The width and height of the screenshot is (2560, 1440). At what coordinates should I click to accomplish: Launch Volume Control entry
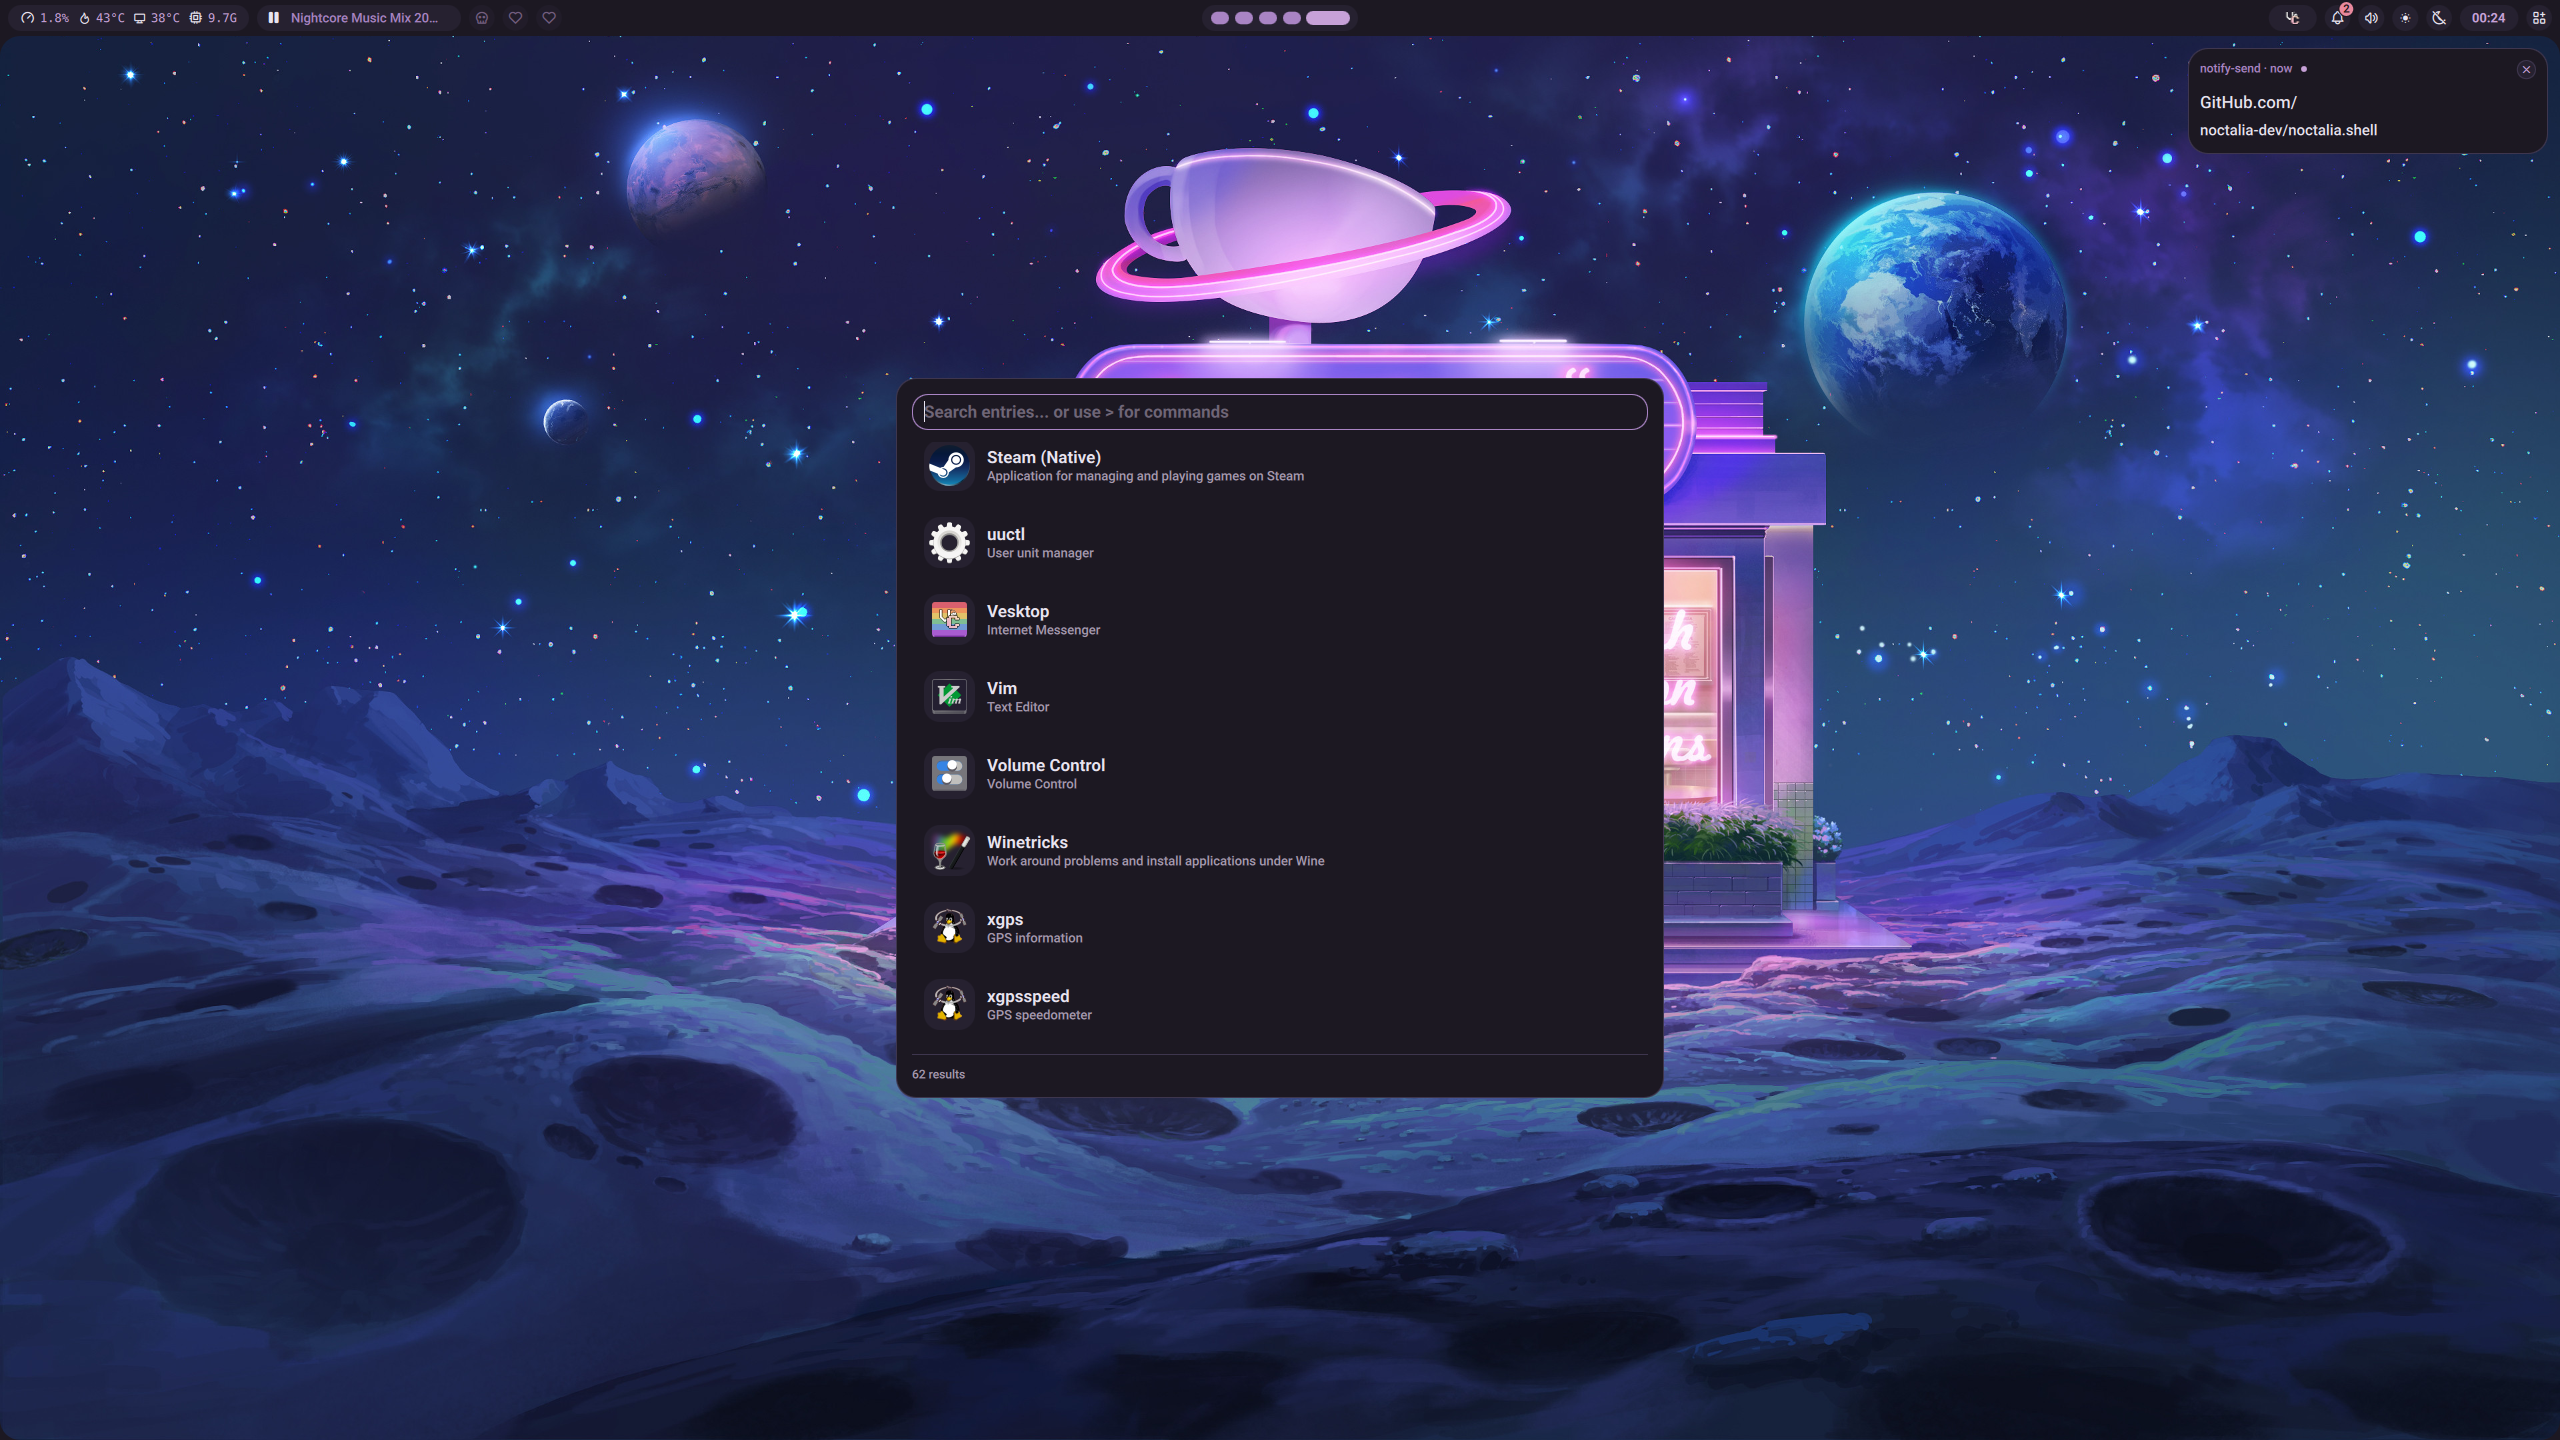(x=1045, y=773)
